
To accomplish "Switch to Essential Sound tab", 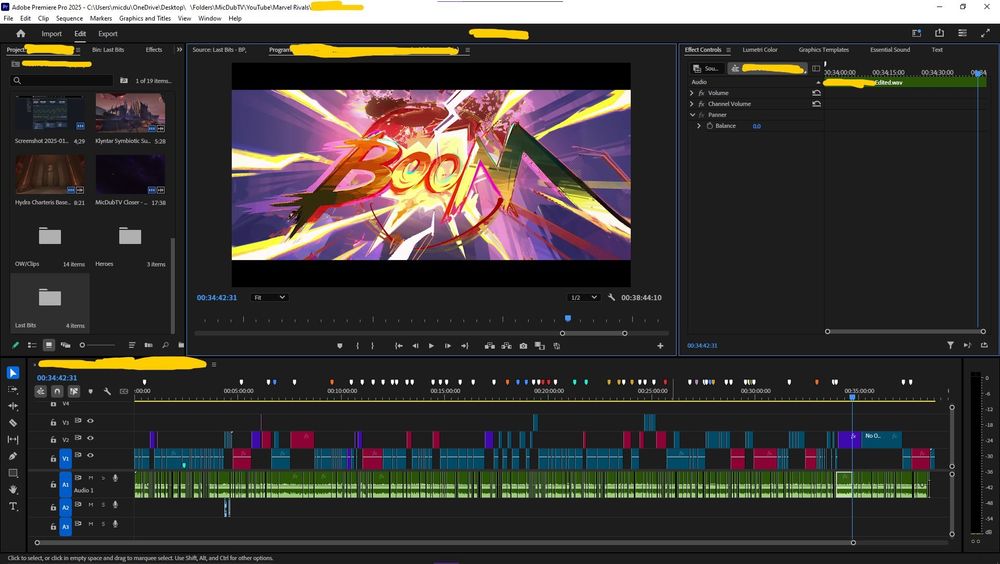I will click(x=890, y=50).
